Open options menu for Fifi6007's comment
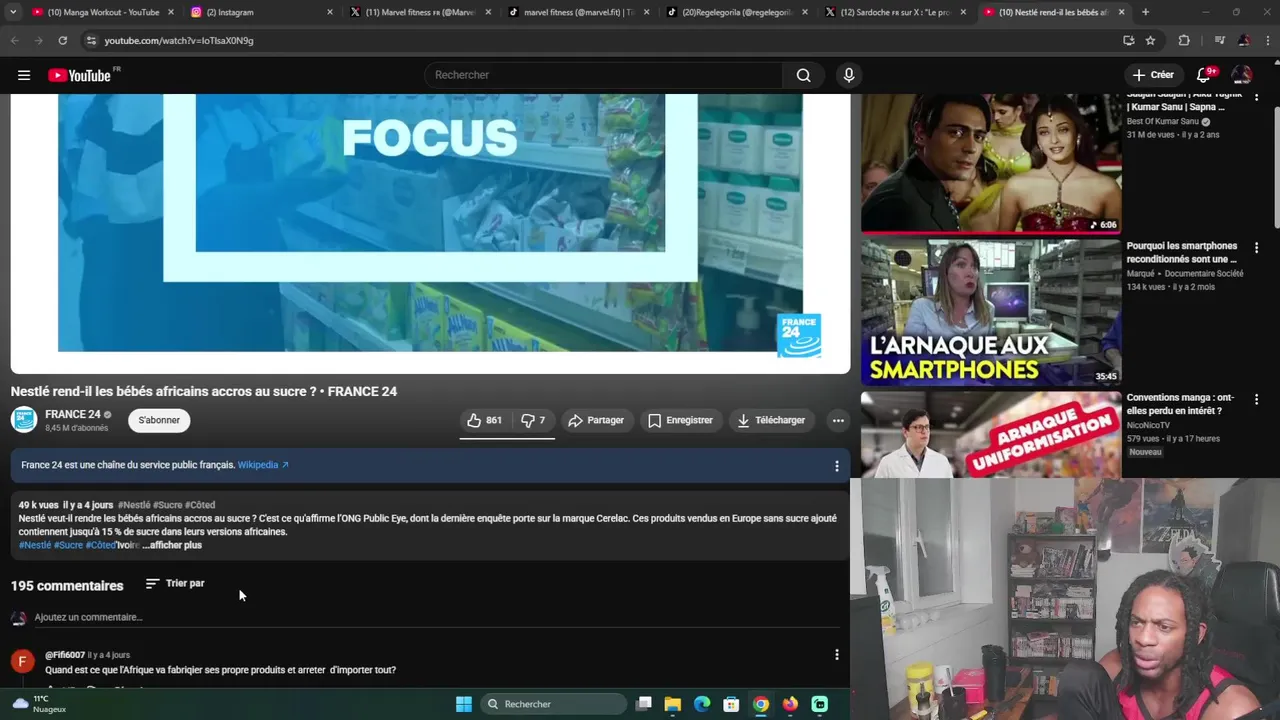Screen dimensions: 1280x720 point(837,655)
